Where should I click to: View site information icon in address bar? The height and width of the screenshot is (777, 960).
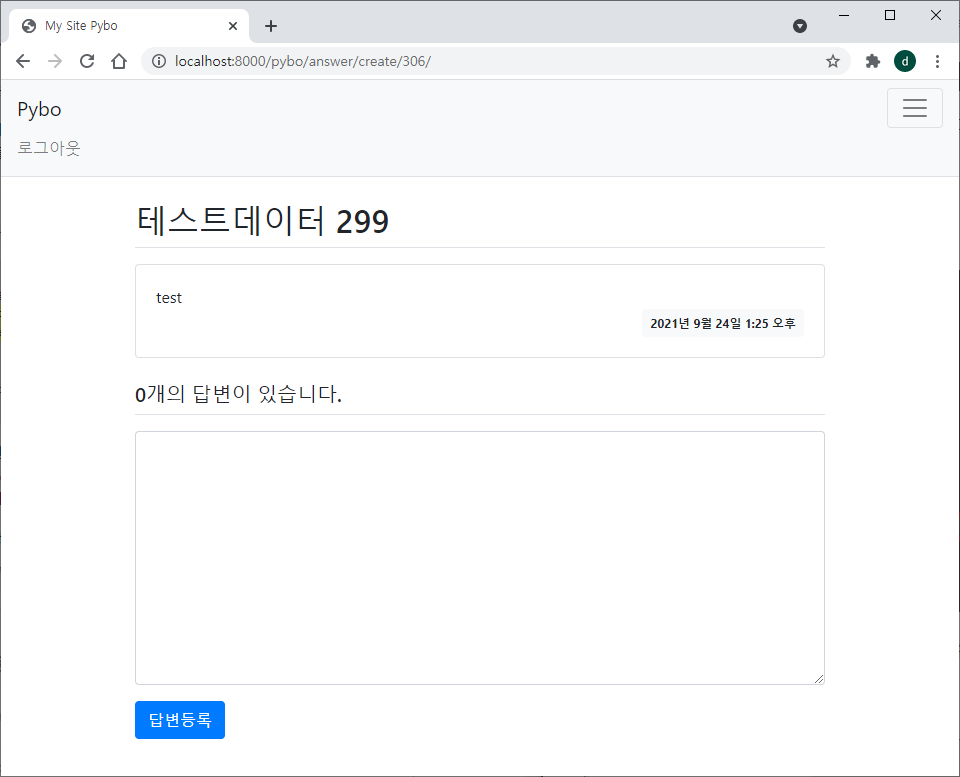[x=159, y=61]
